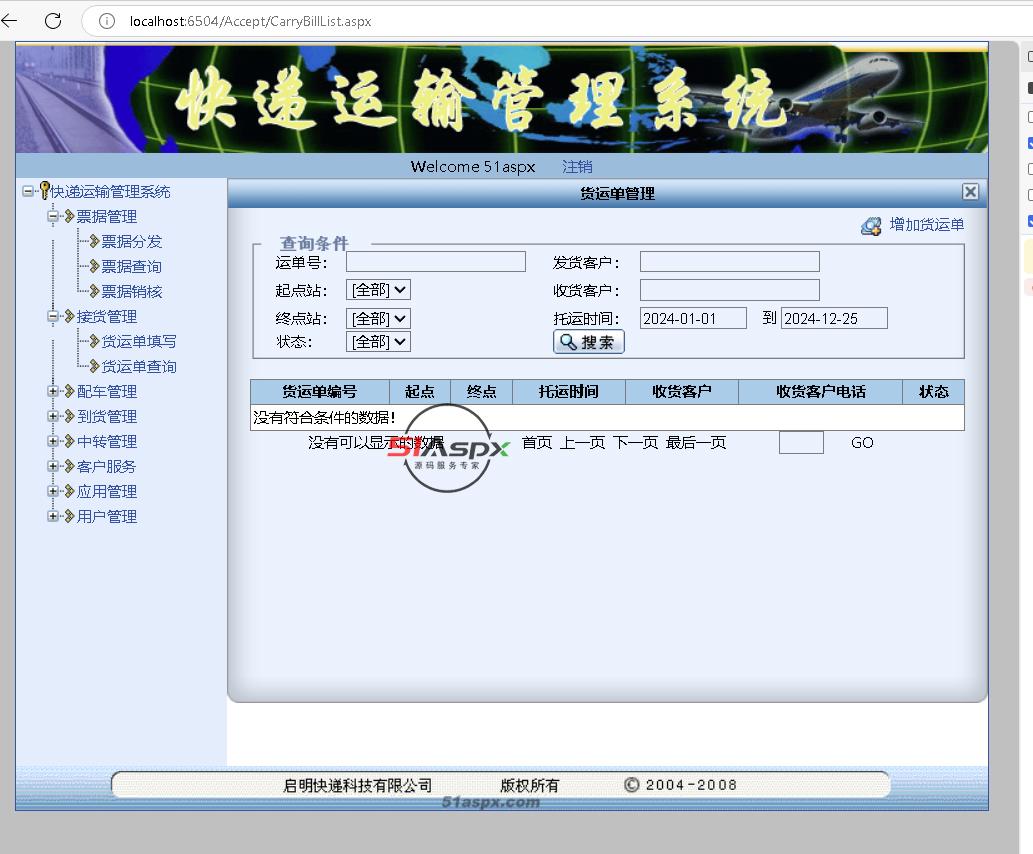Viewport: 1033px width, 854px height.
Task: Reload the page with refresh icon
Action: point(53,21)
